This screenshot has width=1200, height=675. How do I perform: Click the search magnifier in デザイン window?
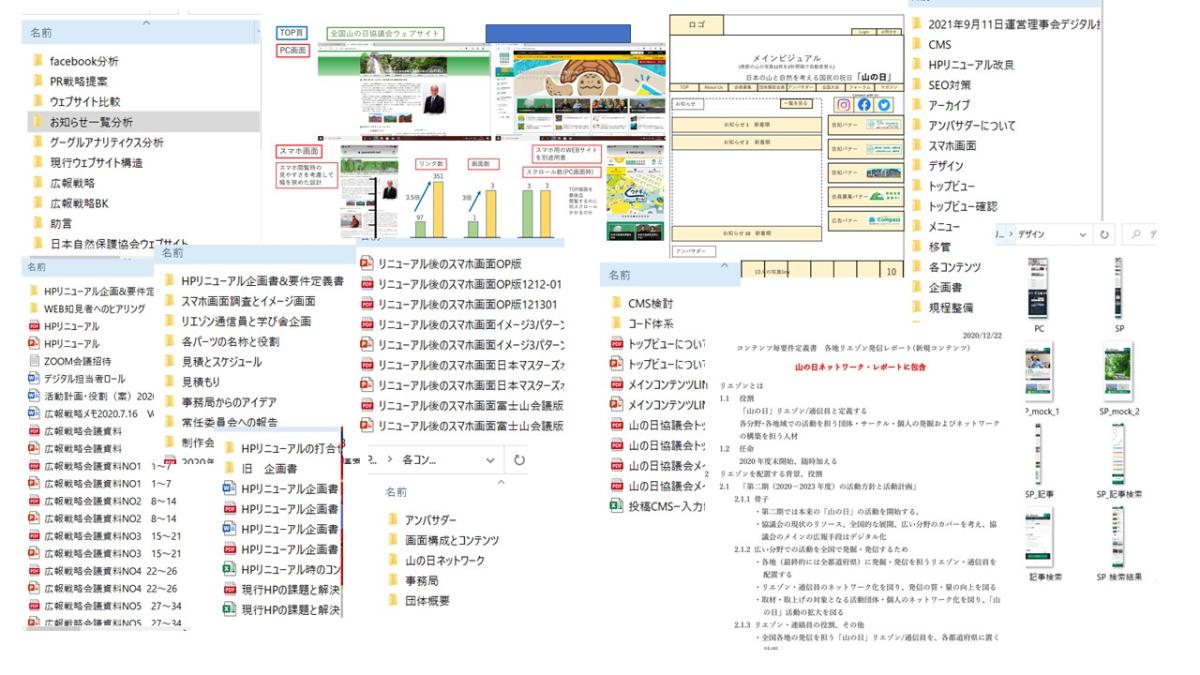point(1136,233)
